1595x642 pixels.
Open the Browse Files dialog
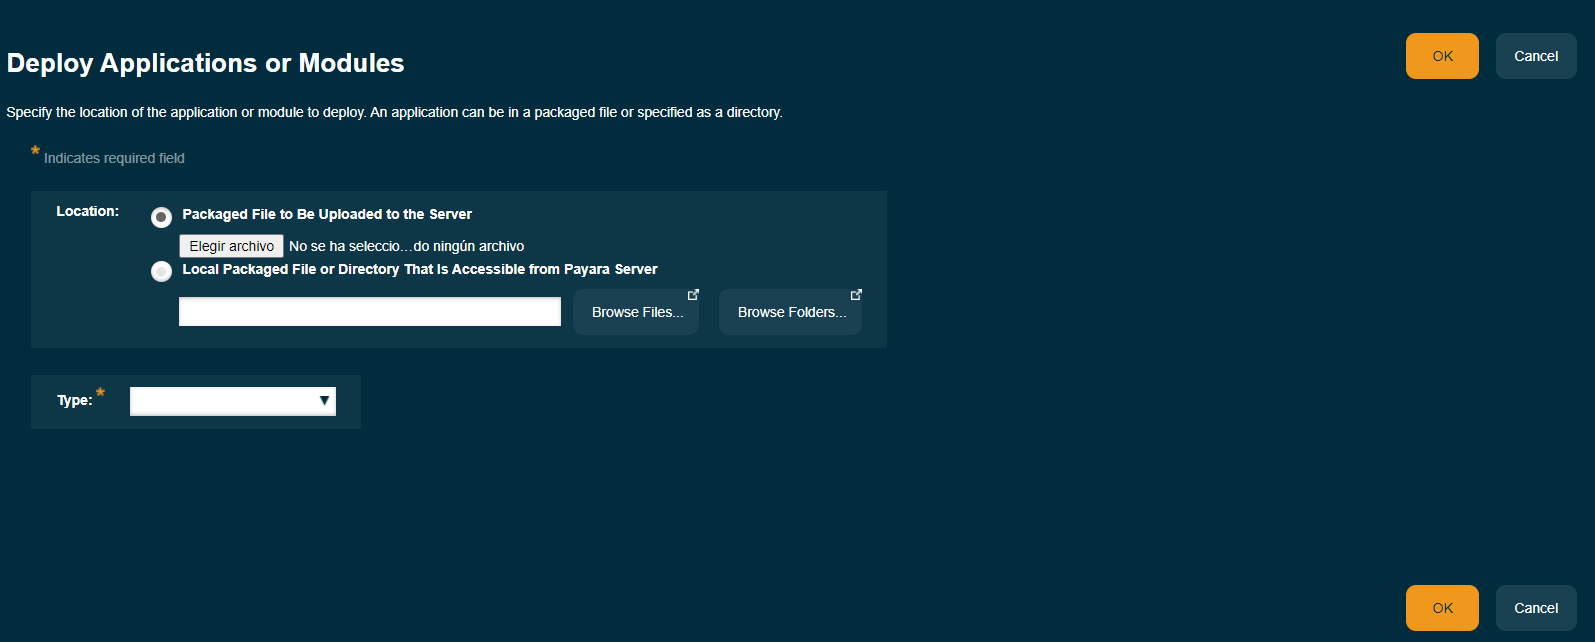(x=636, y=313)
